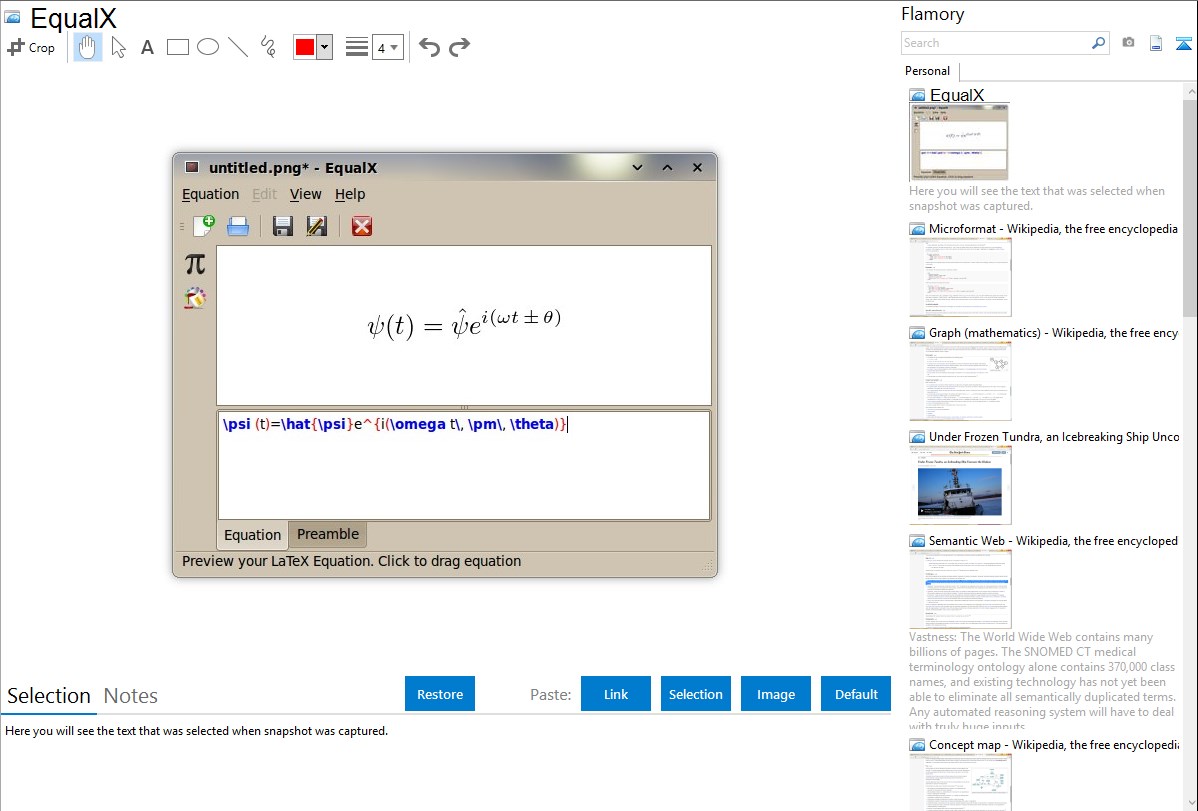Select the Preamble tab in EqualX
Image resolution: width=1198 pixels, height=811 pixels.
328,534
